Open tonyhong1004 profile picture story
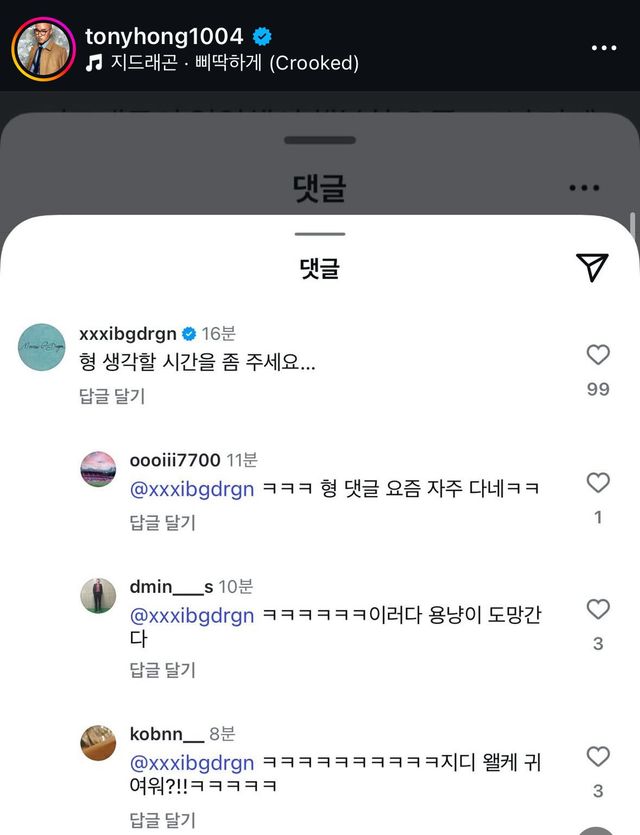Image resolution: width=640 pixels, height=835 pixels. pos(44,48)
